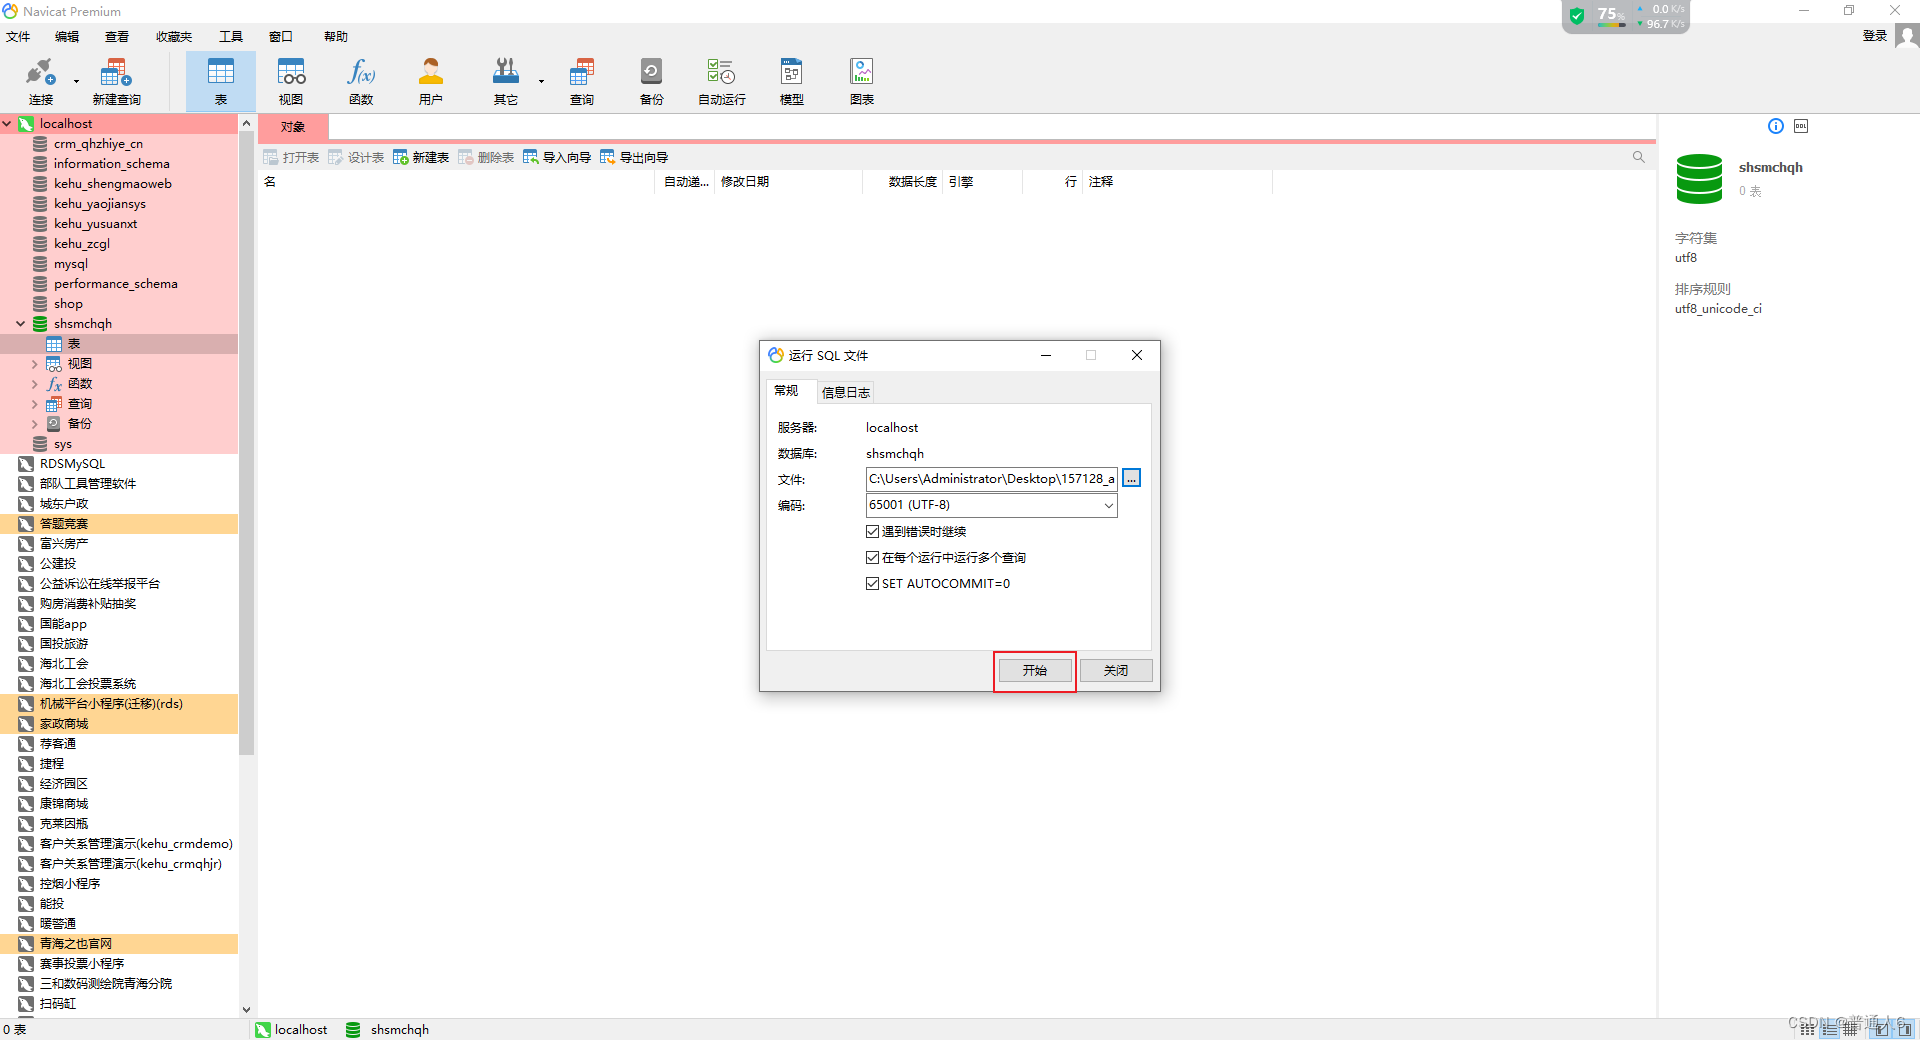Switch to the 信息日志 tab

click(x=845, y=392)
